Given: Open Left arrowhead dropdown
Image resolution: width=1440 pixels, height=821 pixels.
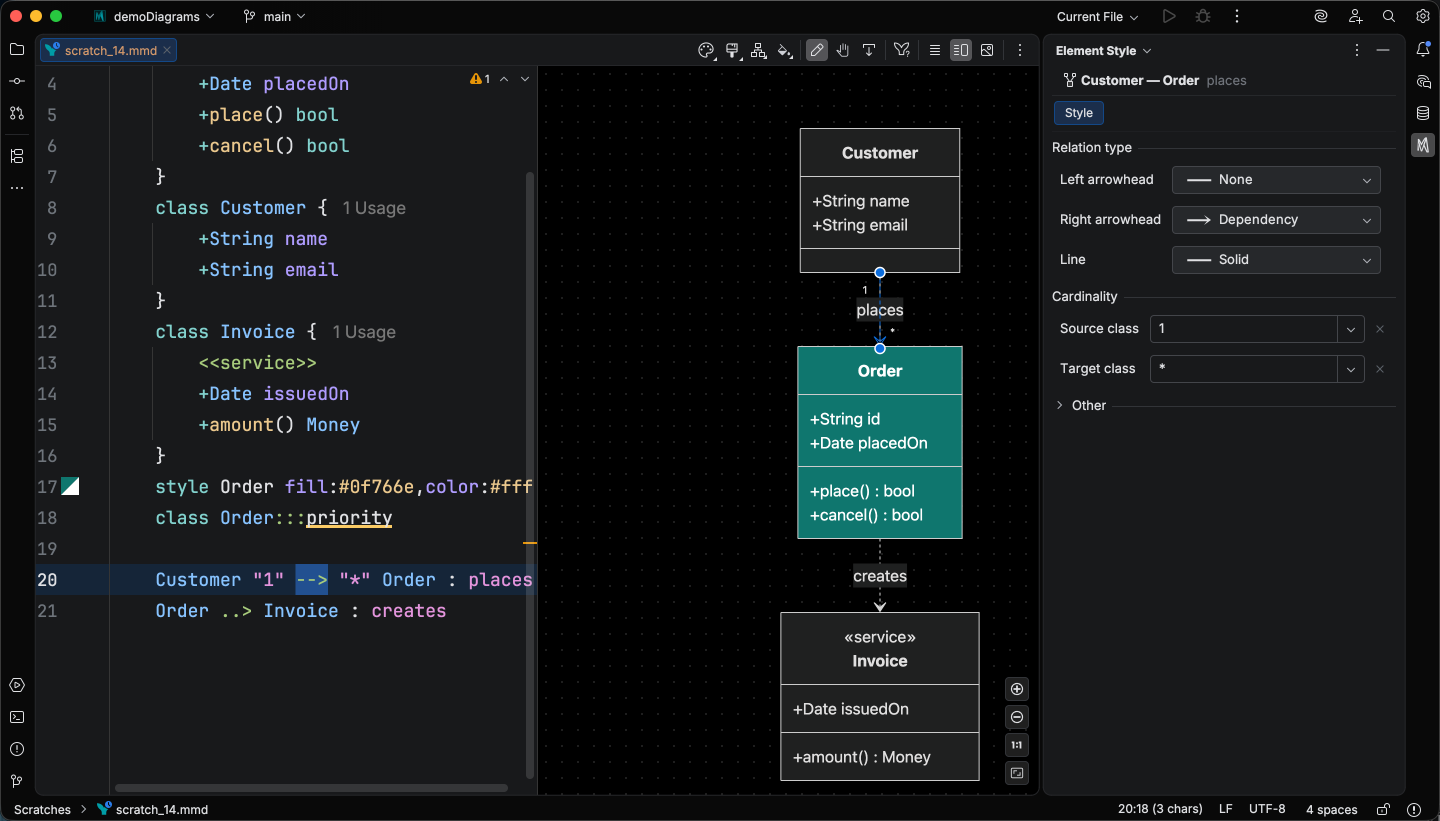Looking at the screenshot, I should coord(1276,180).
